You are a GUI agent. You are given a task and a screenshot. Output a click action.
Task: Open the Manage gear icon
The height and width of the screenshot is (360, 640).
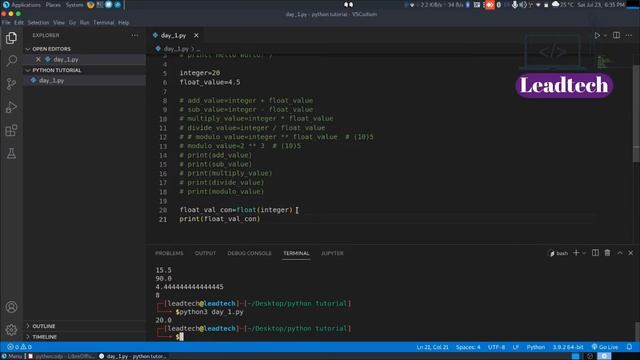point(11,330)
